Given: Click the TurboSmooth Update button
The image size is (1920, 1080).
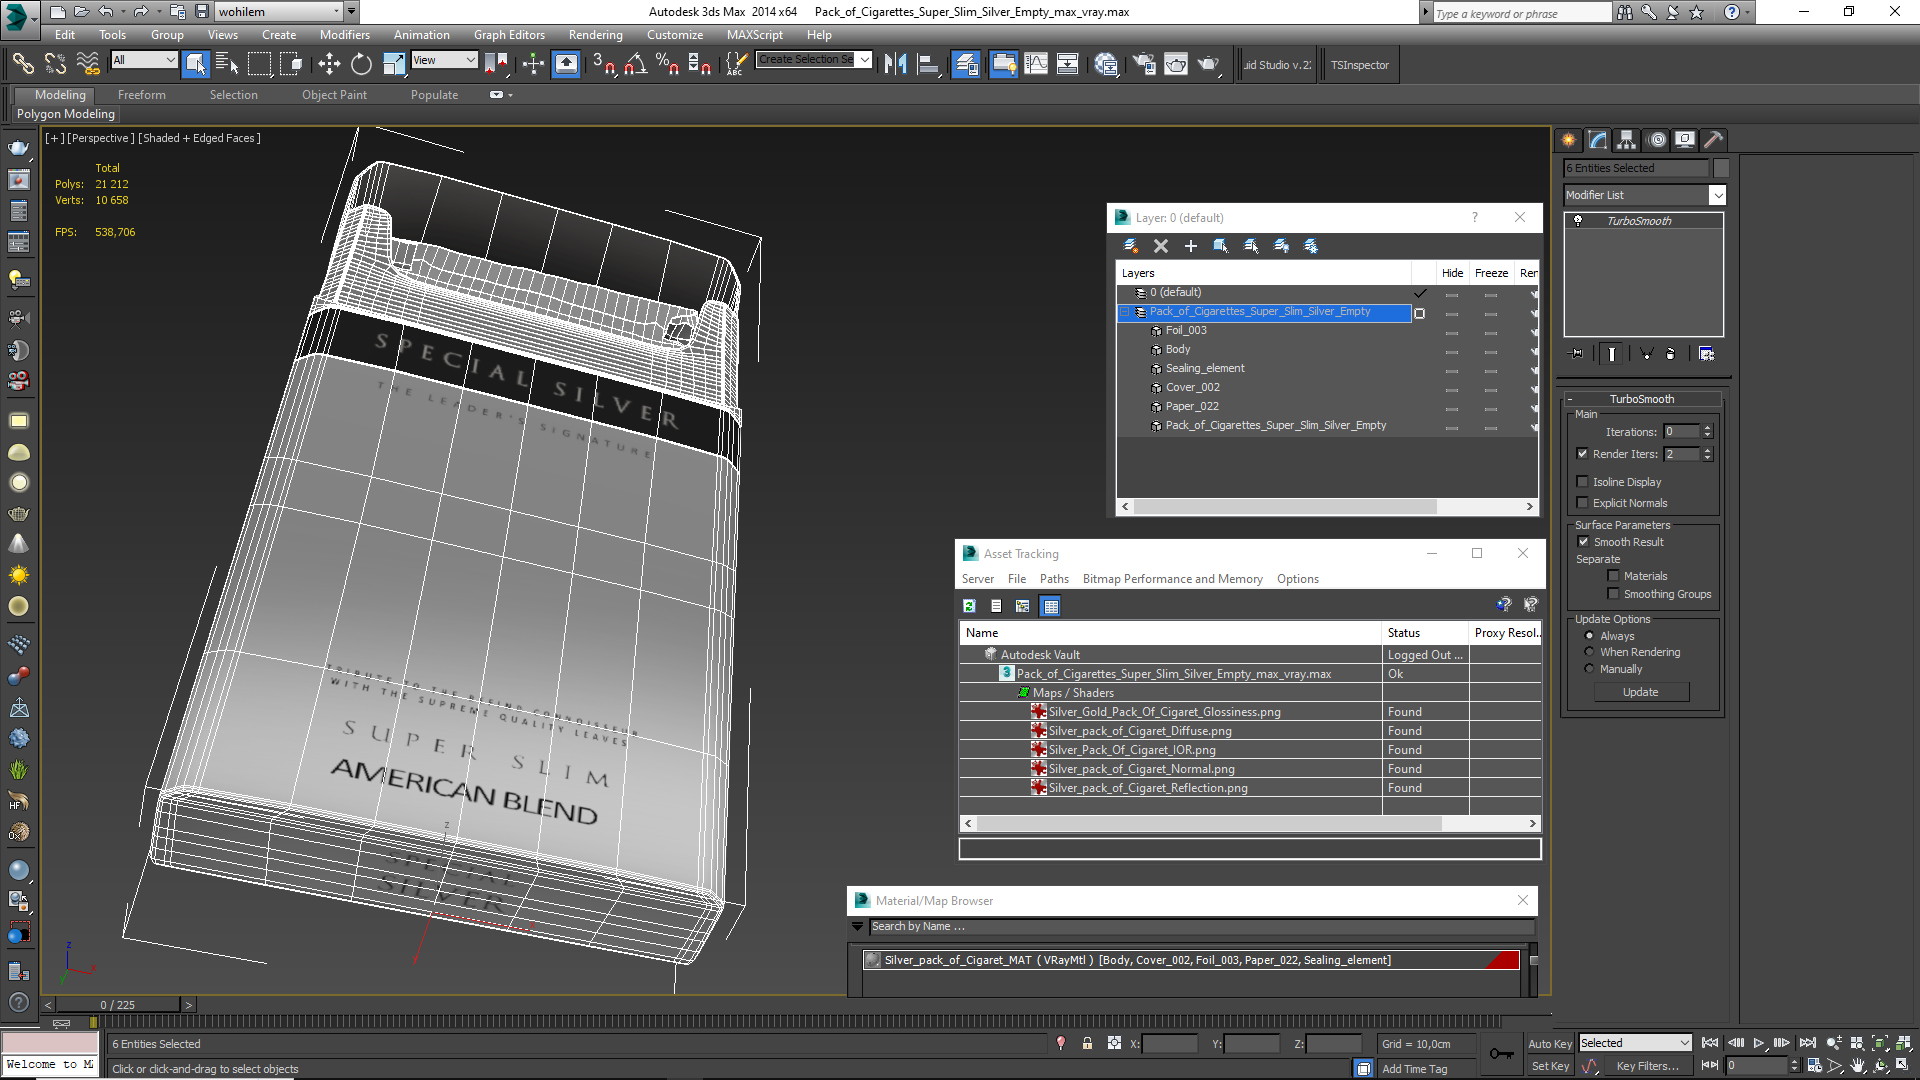Looking at the screenshot, I should [x=1640, y=692].
